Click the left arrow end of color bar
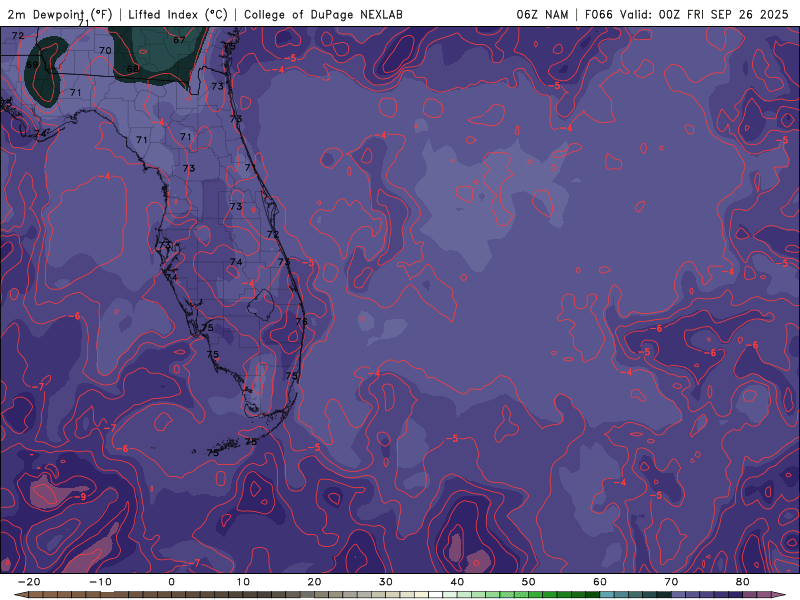Viewport: 800px width, 600px height. [20, 595]
